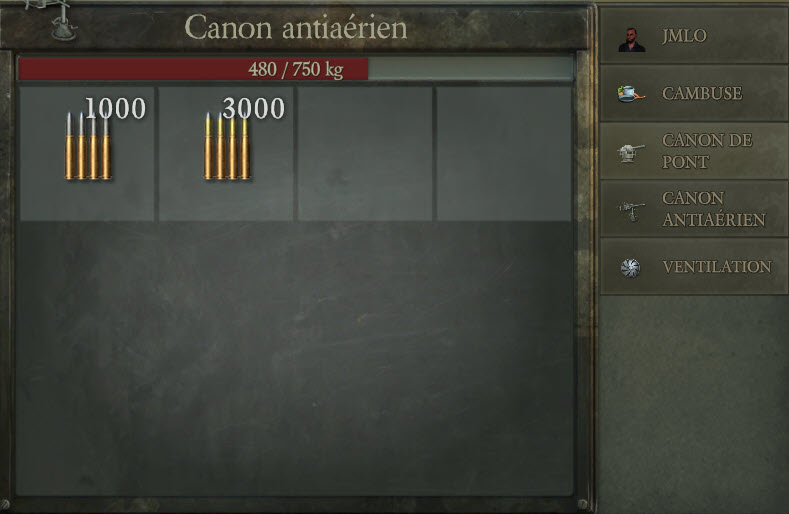
Task: Click the fourth empty inventory slot
Action: 504,154
